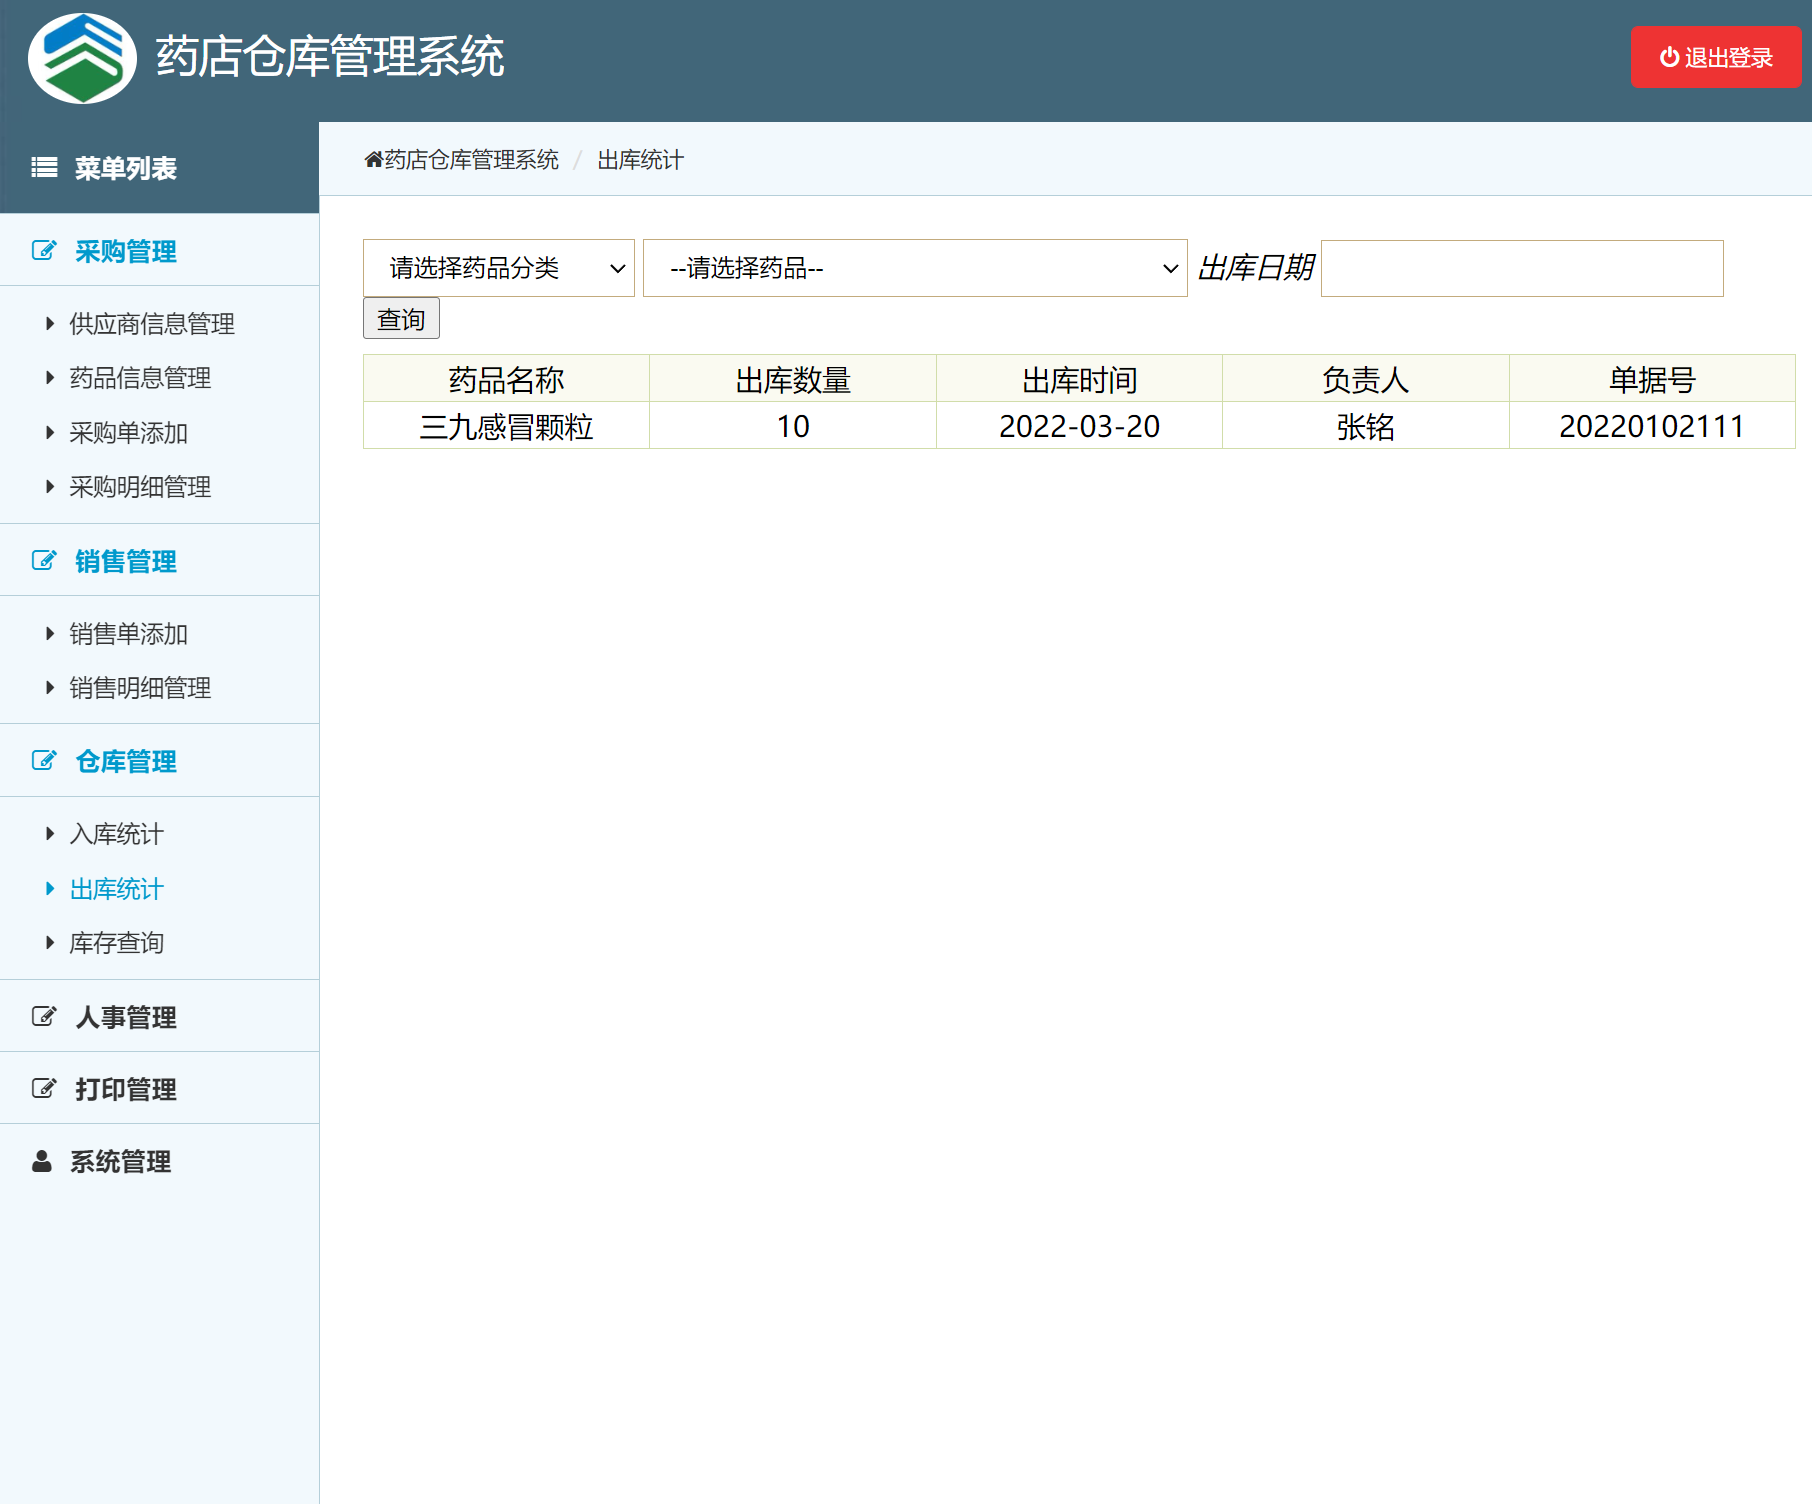The width and height of the screenshot is (1812, 1504).
Task: Select the 库存查询 sidebar entry
Action: (117, 942)
